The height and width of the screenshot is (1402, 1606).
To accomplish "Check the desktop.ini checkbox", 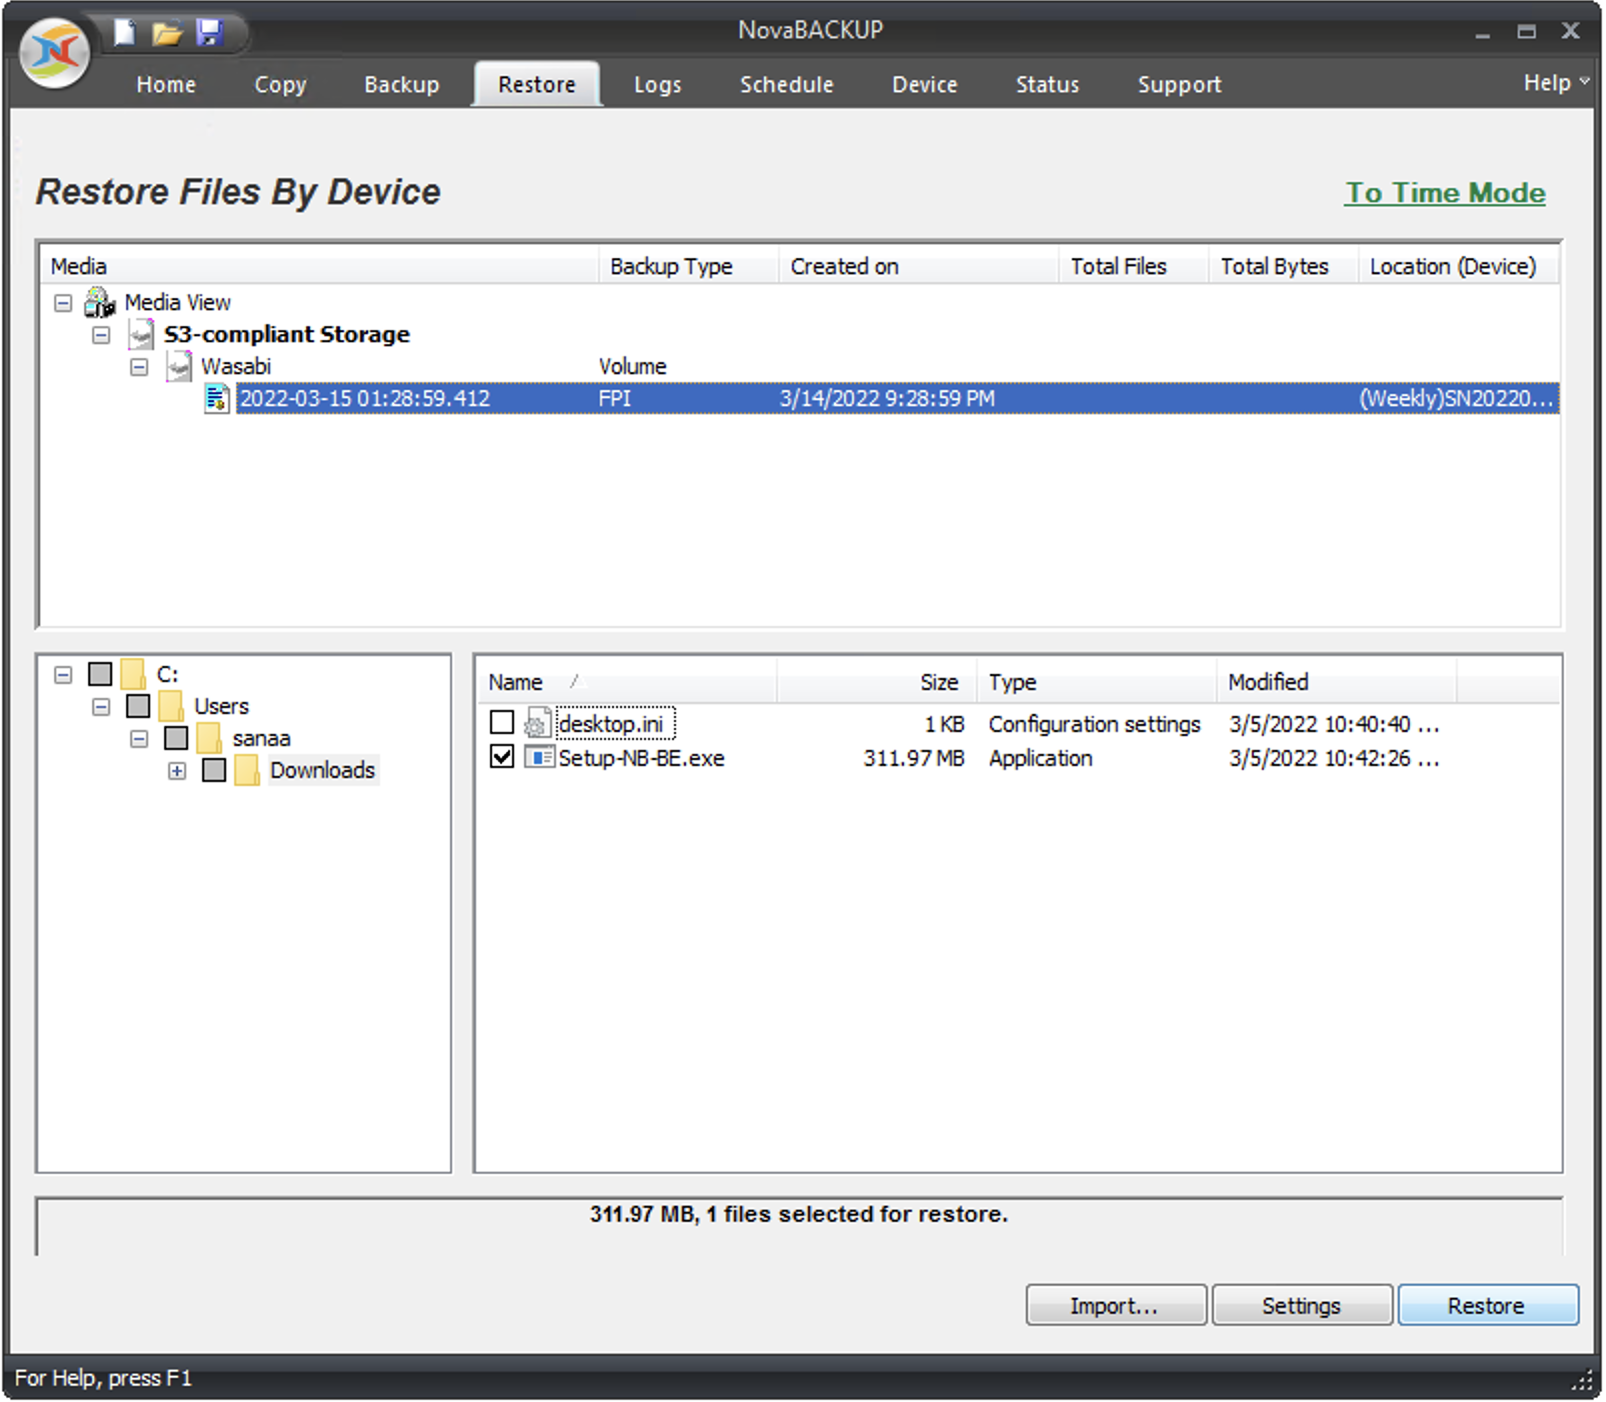I will [502, 722].
